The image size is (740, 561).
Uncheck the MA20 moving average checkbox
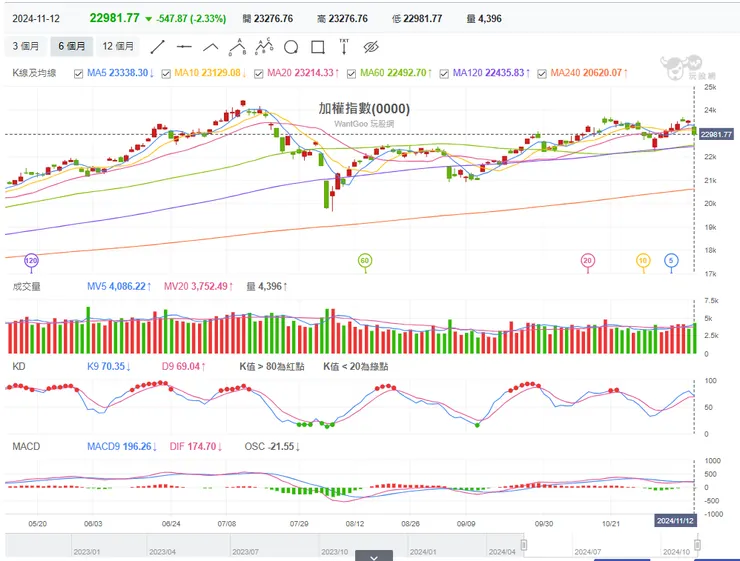[259, 73]
